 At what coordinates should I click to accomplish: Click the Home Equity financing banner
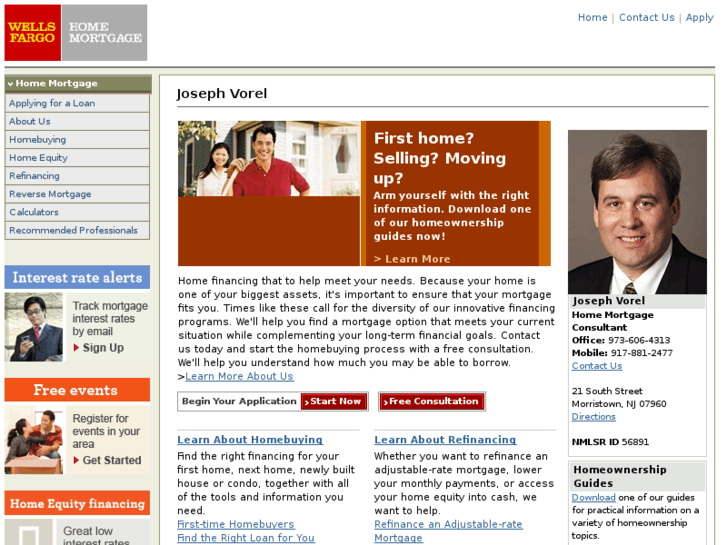click(x=77, y=503)
